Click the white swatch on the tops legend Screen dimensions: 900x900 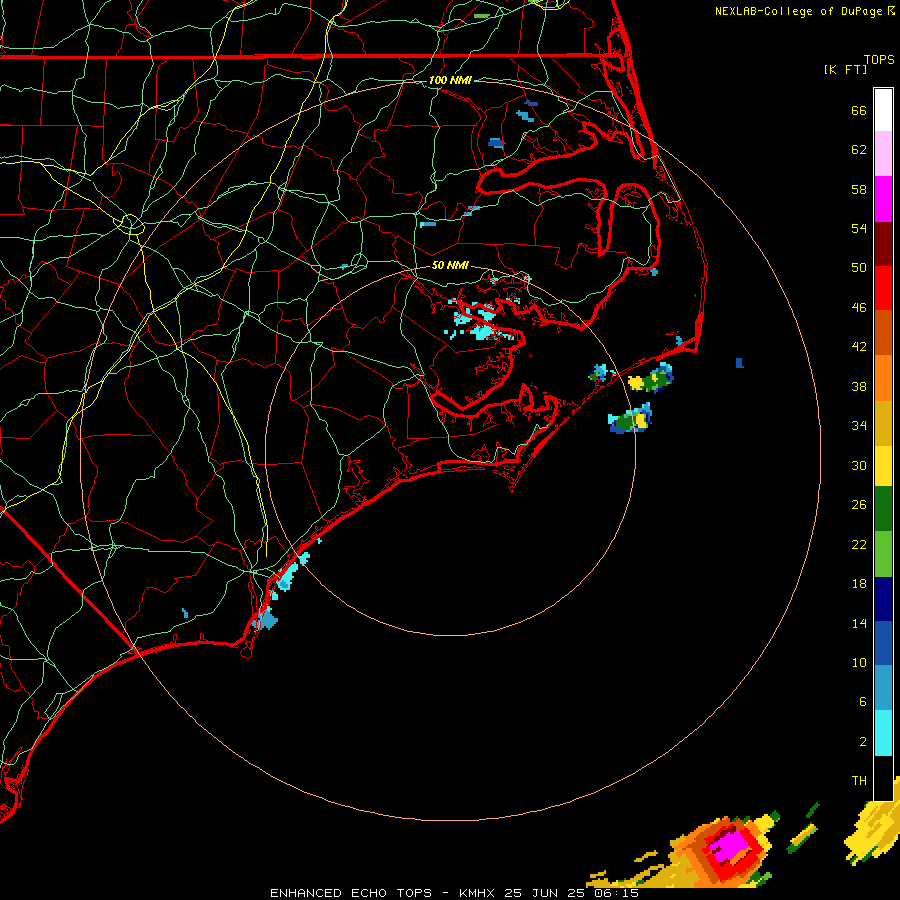[883, 110]
